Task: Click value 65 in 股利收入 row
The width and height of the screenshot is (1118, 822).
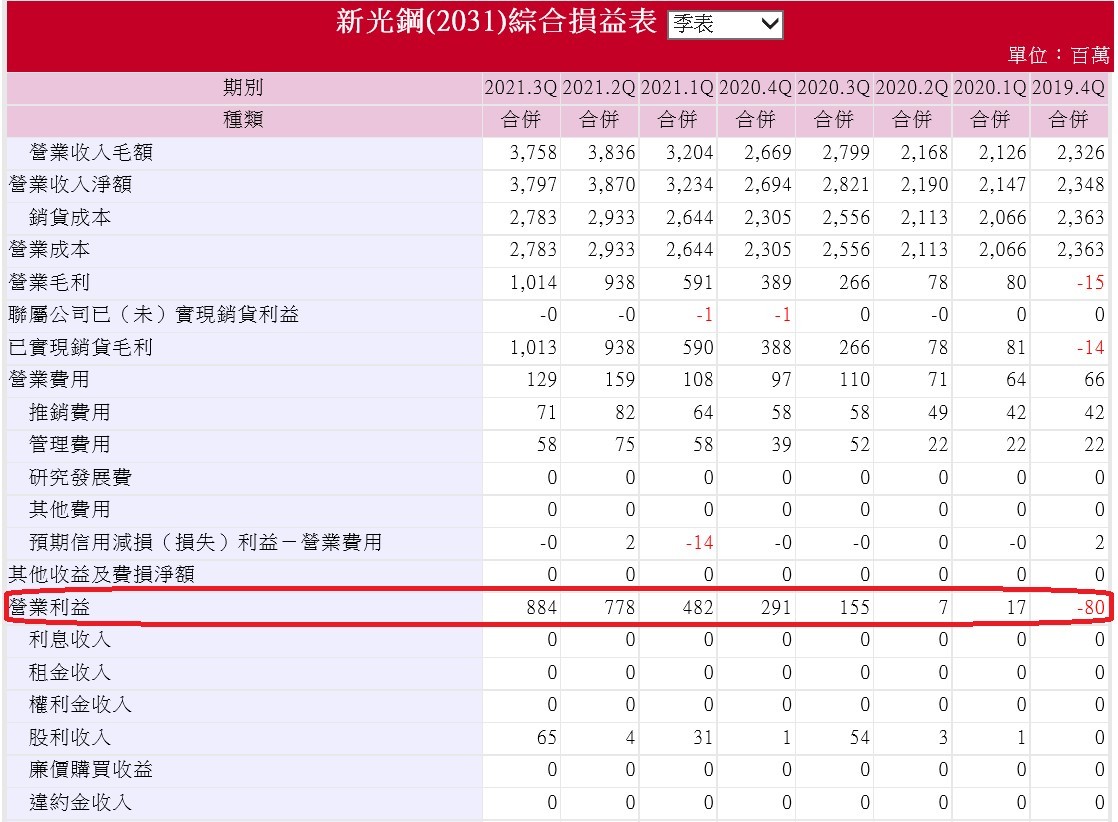Action: [546, 737]
